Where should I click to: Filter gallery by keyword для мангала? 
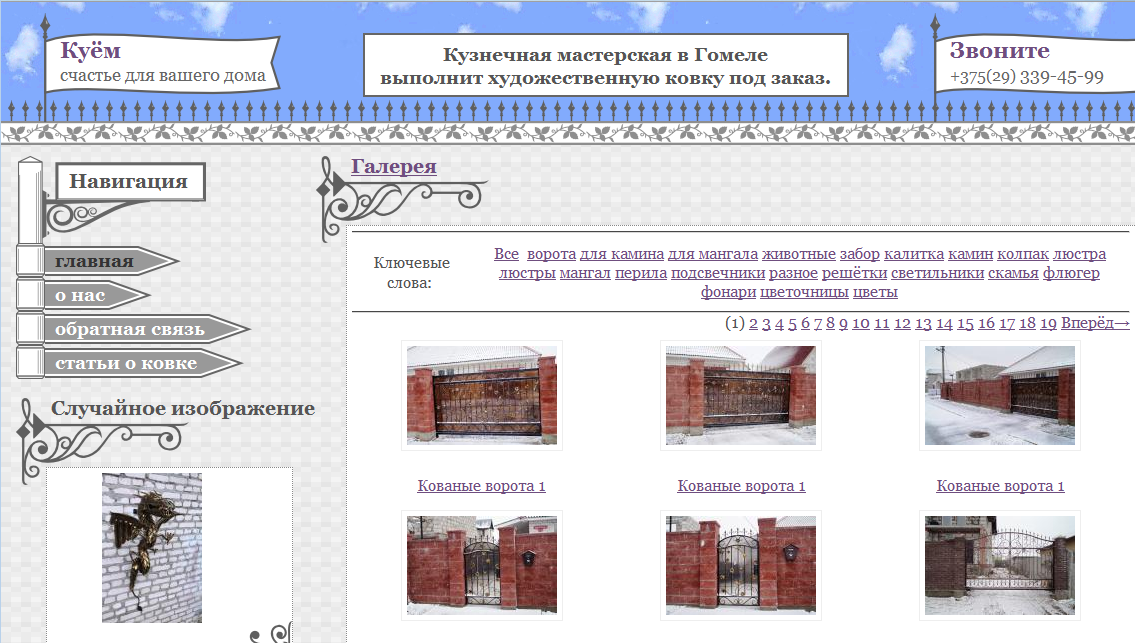[x=713, y=254]
